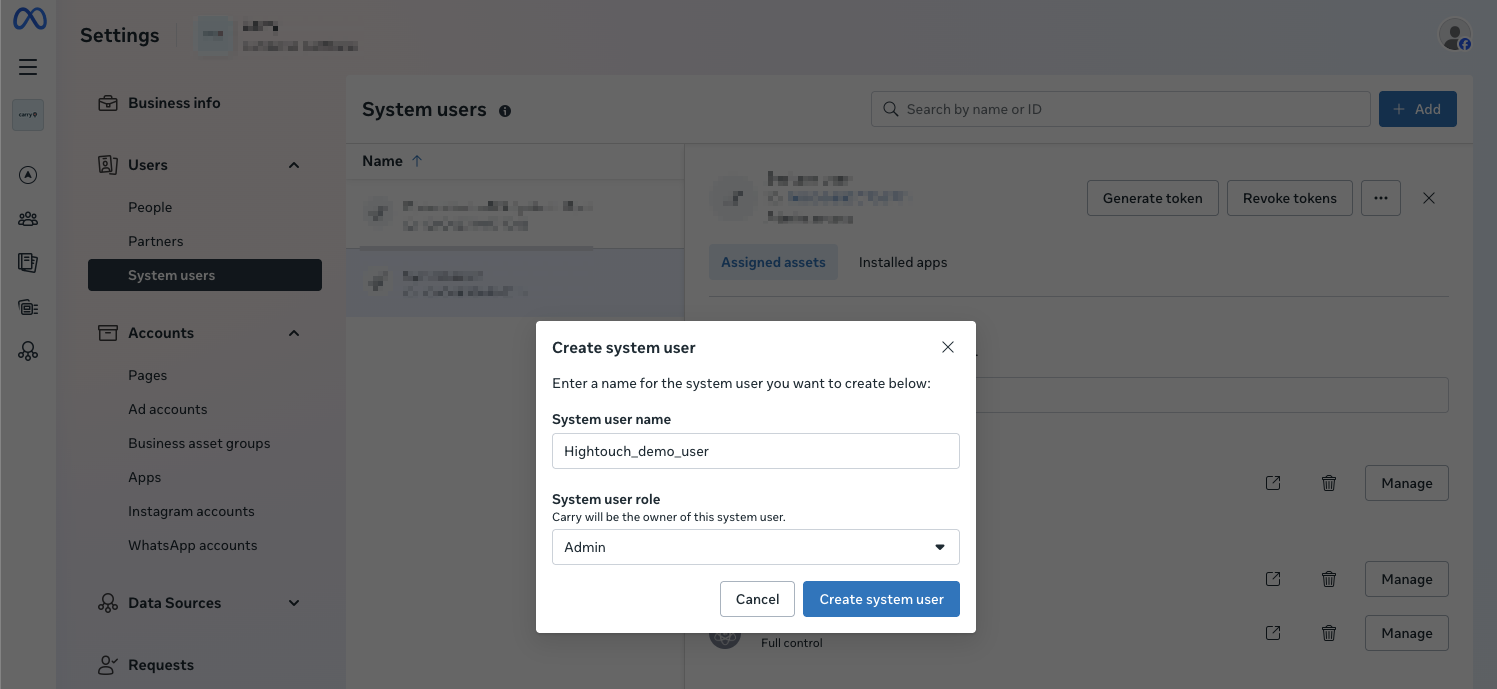Viewport: 1497px width, 689px height.
Task: Click the people icon in the left rail
Action: tap(27, 218)
